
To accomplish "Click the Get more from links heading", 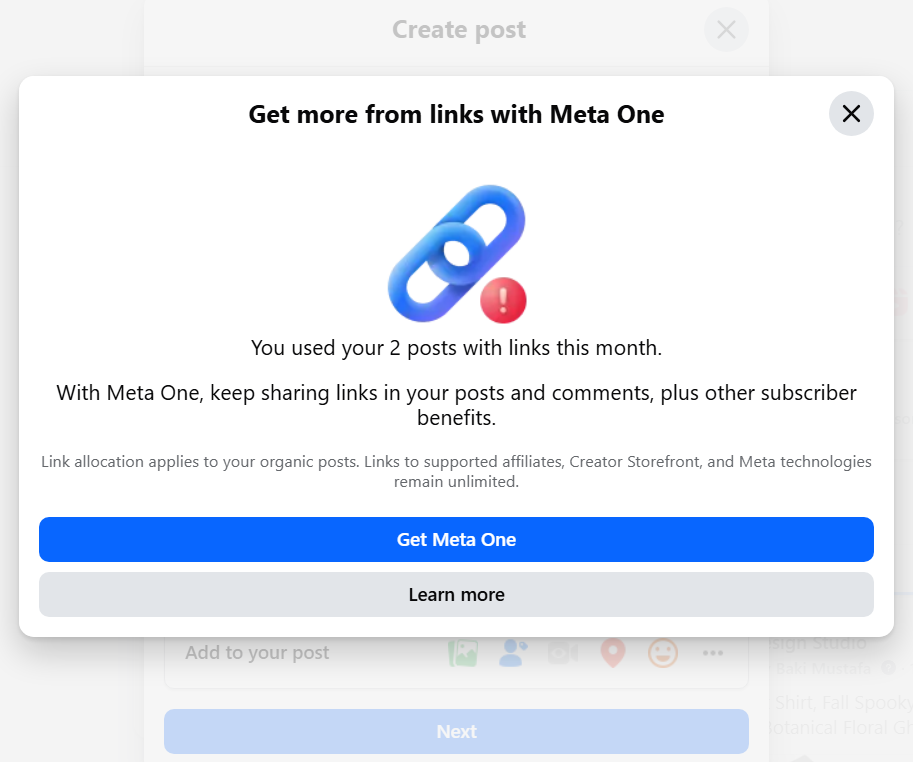I will pyautogui.click(x=456, y=114).
